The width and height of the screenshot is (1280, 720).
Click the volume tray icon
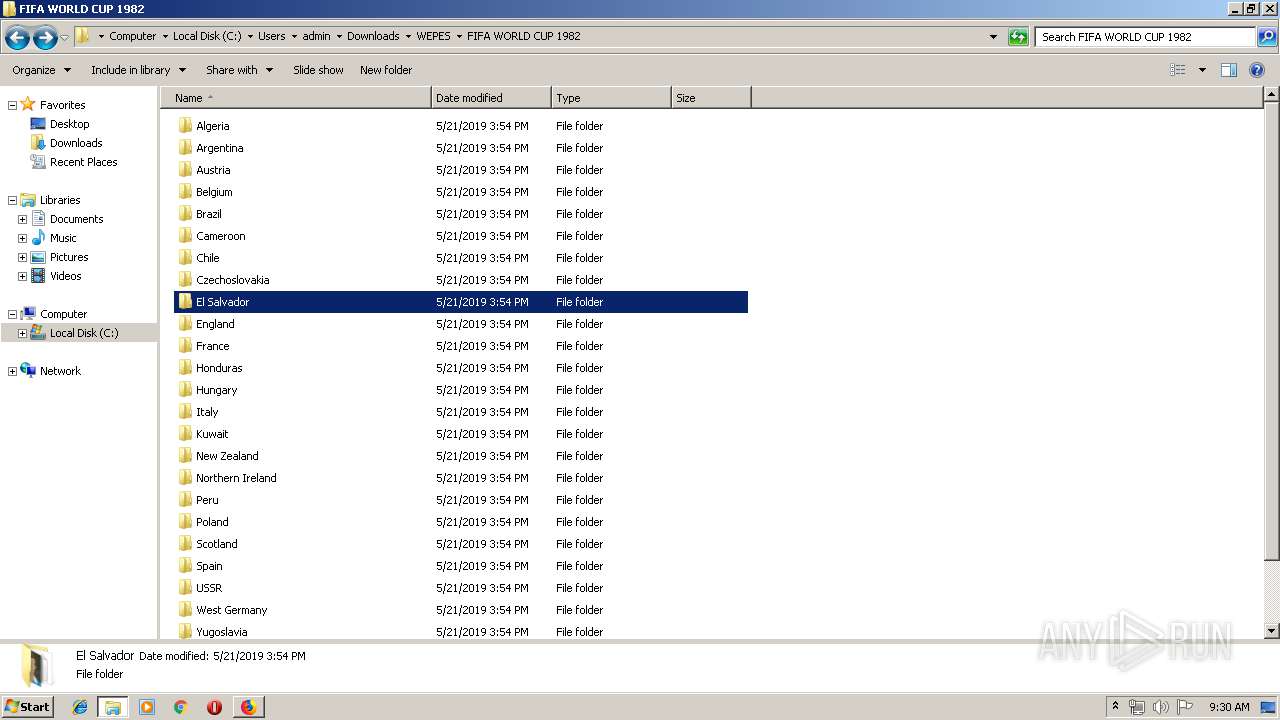click(1161, 707)
